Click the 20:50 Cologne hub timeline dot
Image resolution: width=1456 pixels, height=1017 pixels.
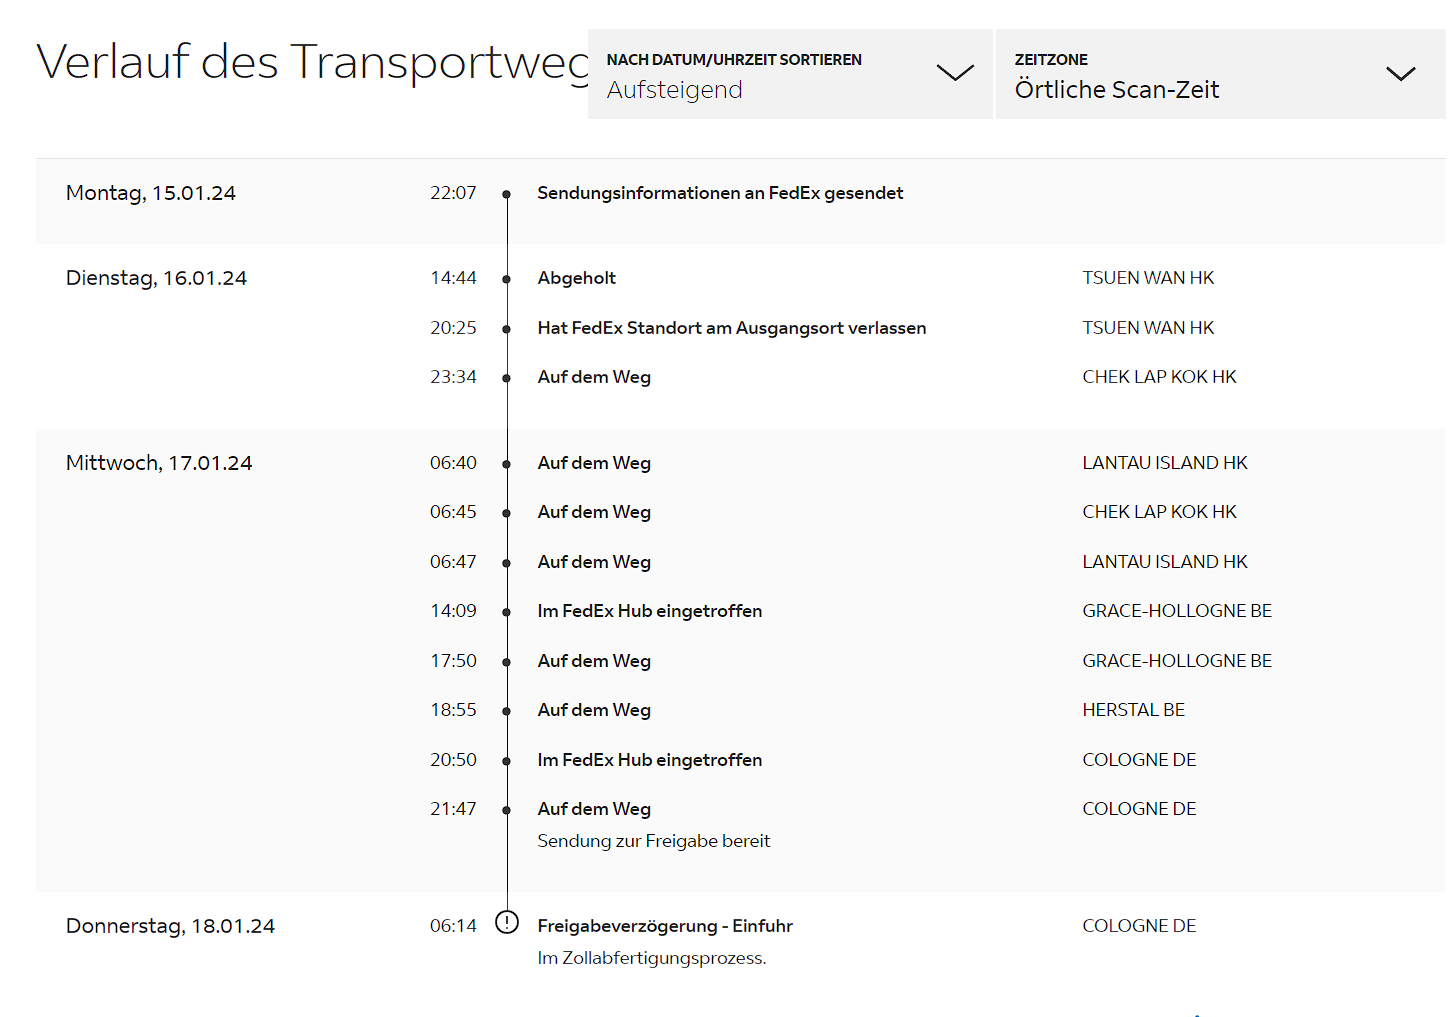point(507,761)
